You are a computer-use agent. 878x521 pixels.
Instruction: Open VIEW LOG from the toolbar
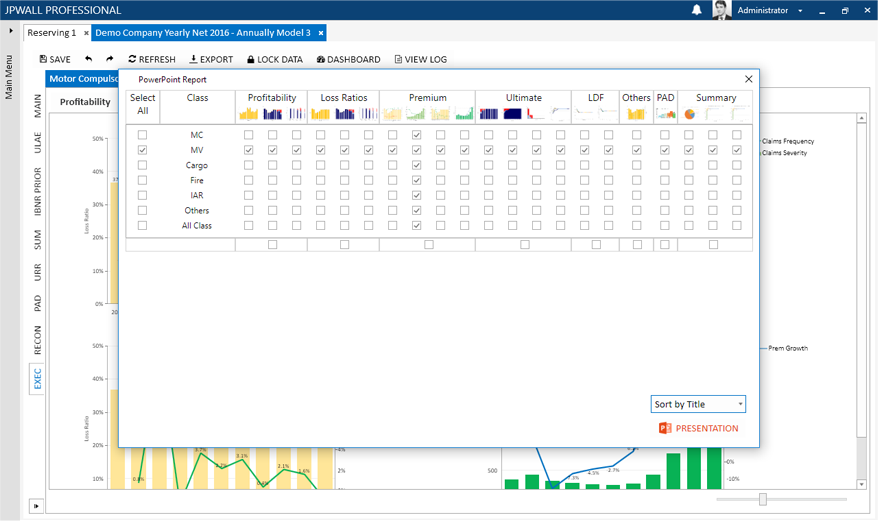click(421, 59)
